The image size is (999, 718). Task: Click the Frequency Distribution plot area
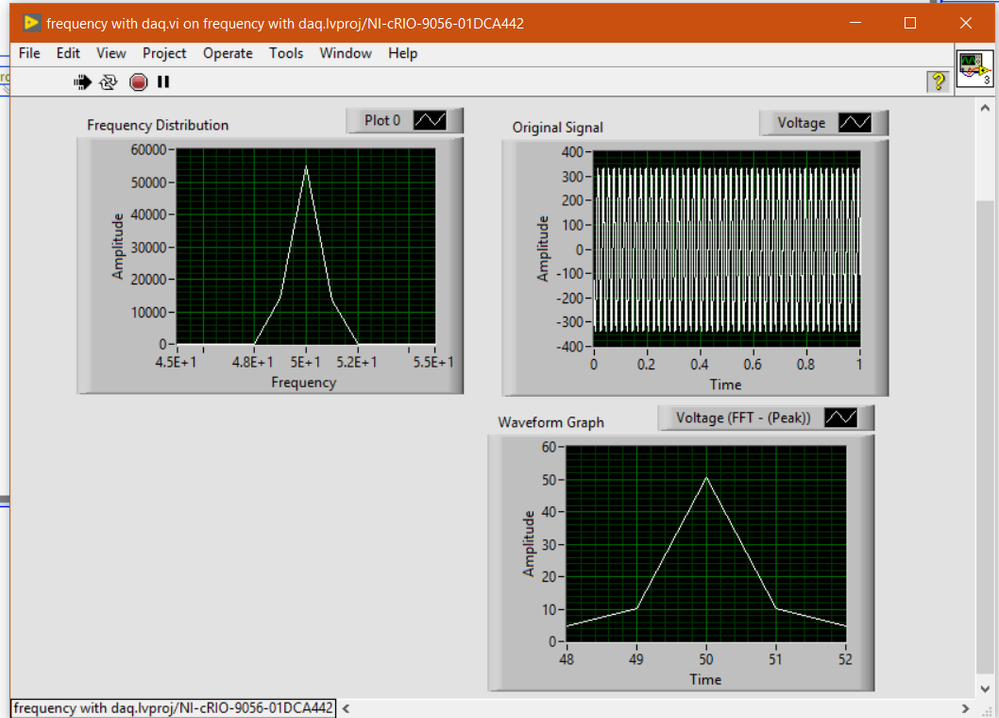(306, 247)
